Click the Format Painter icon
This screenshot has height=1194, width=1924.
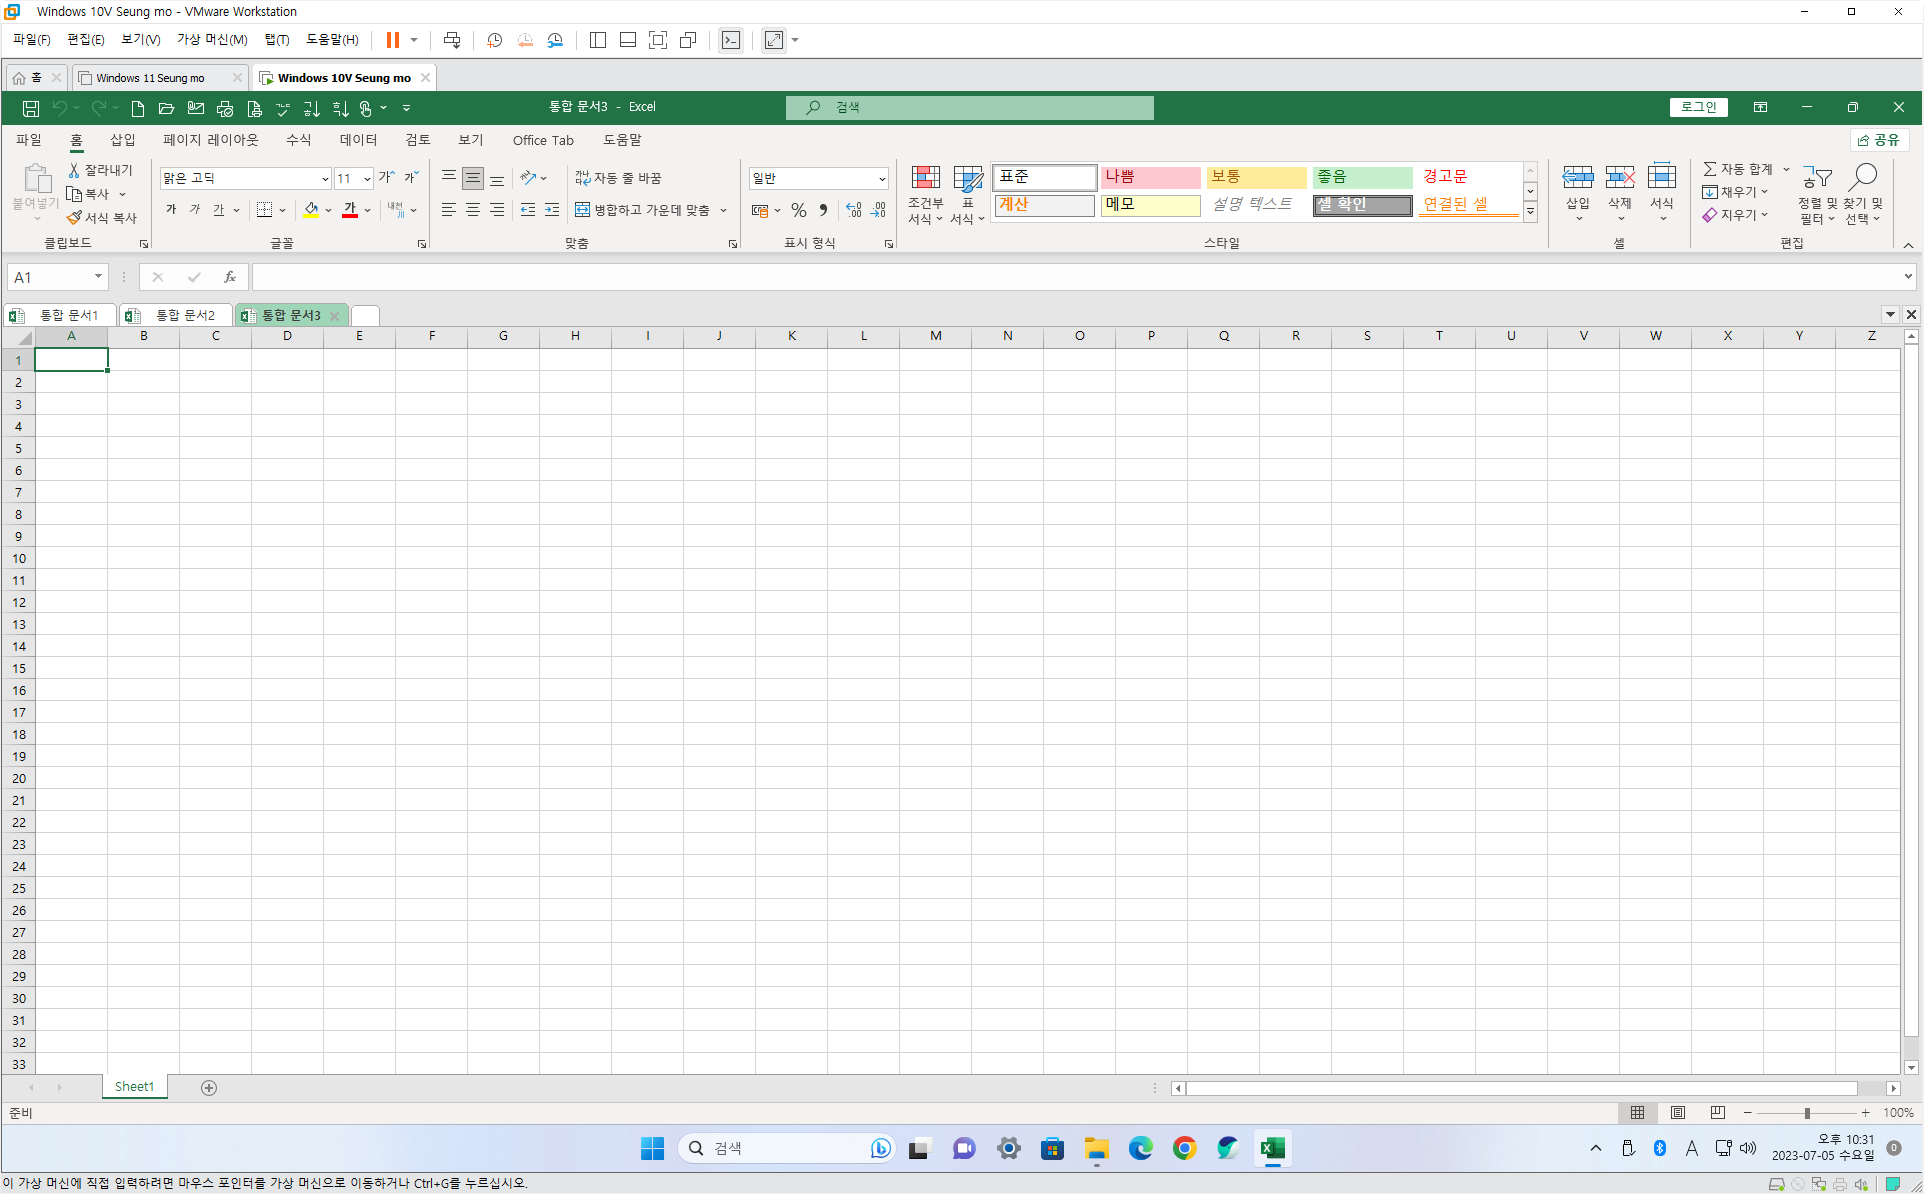pyautogui.click(x=74, y=217)
